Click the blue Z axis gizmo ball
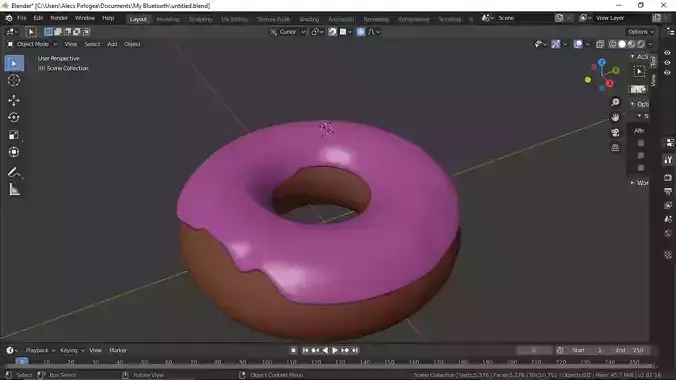This screenshot has width=676, height=380. [x=602, y=63]
